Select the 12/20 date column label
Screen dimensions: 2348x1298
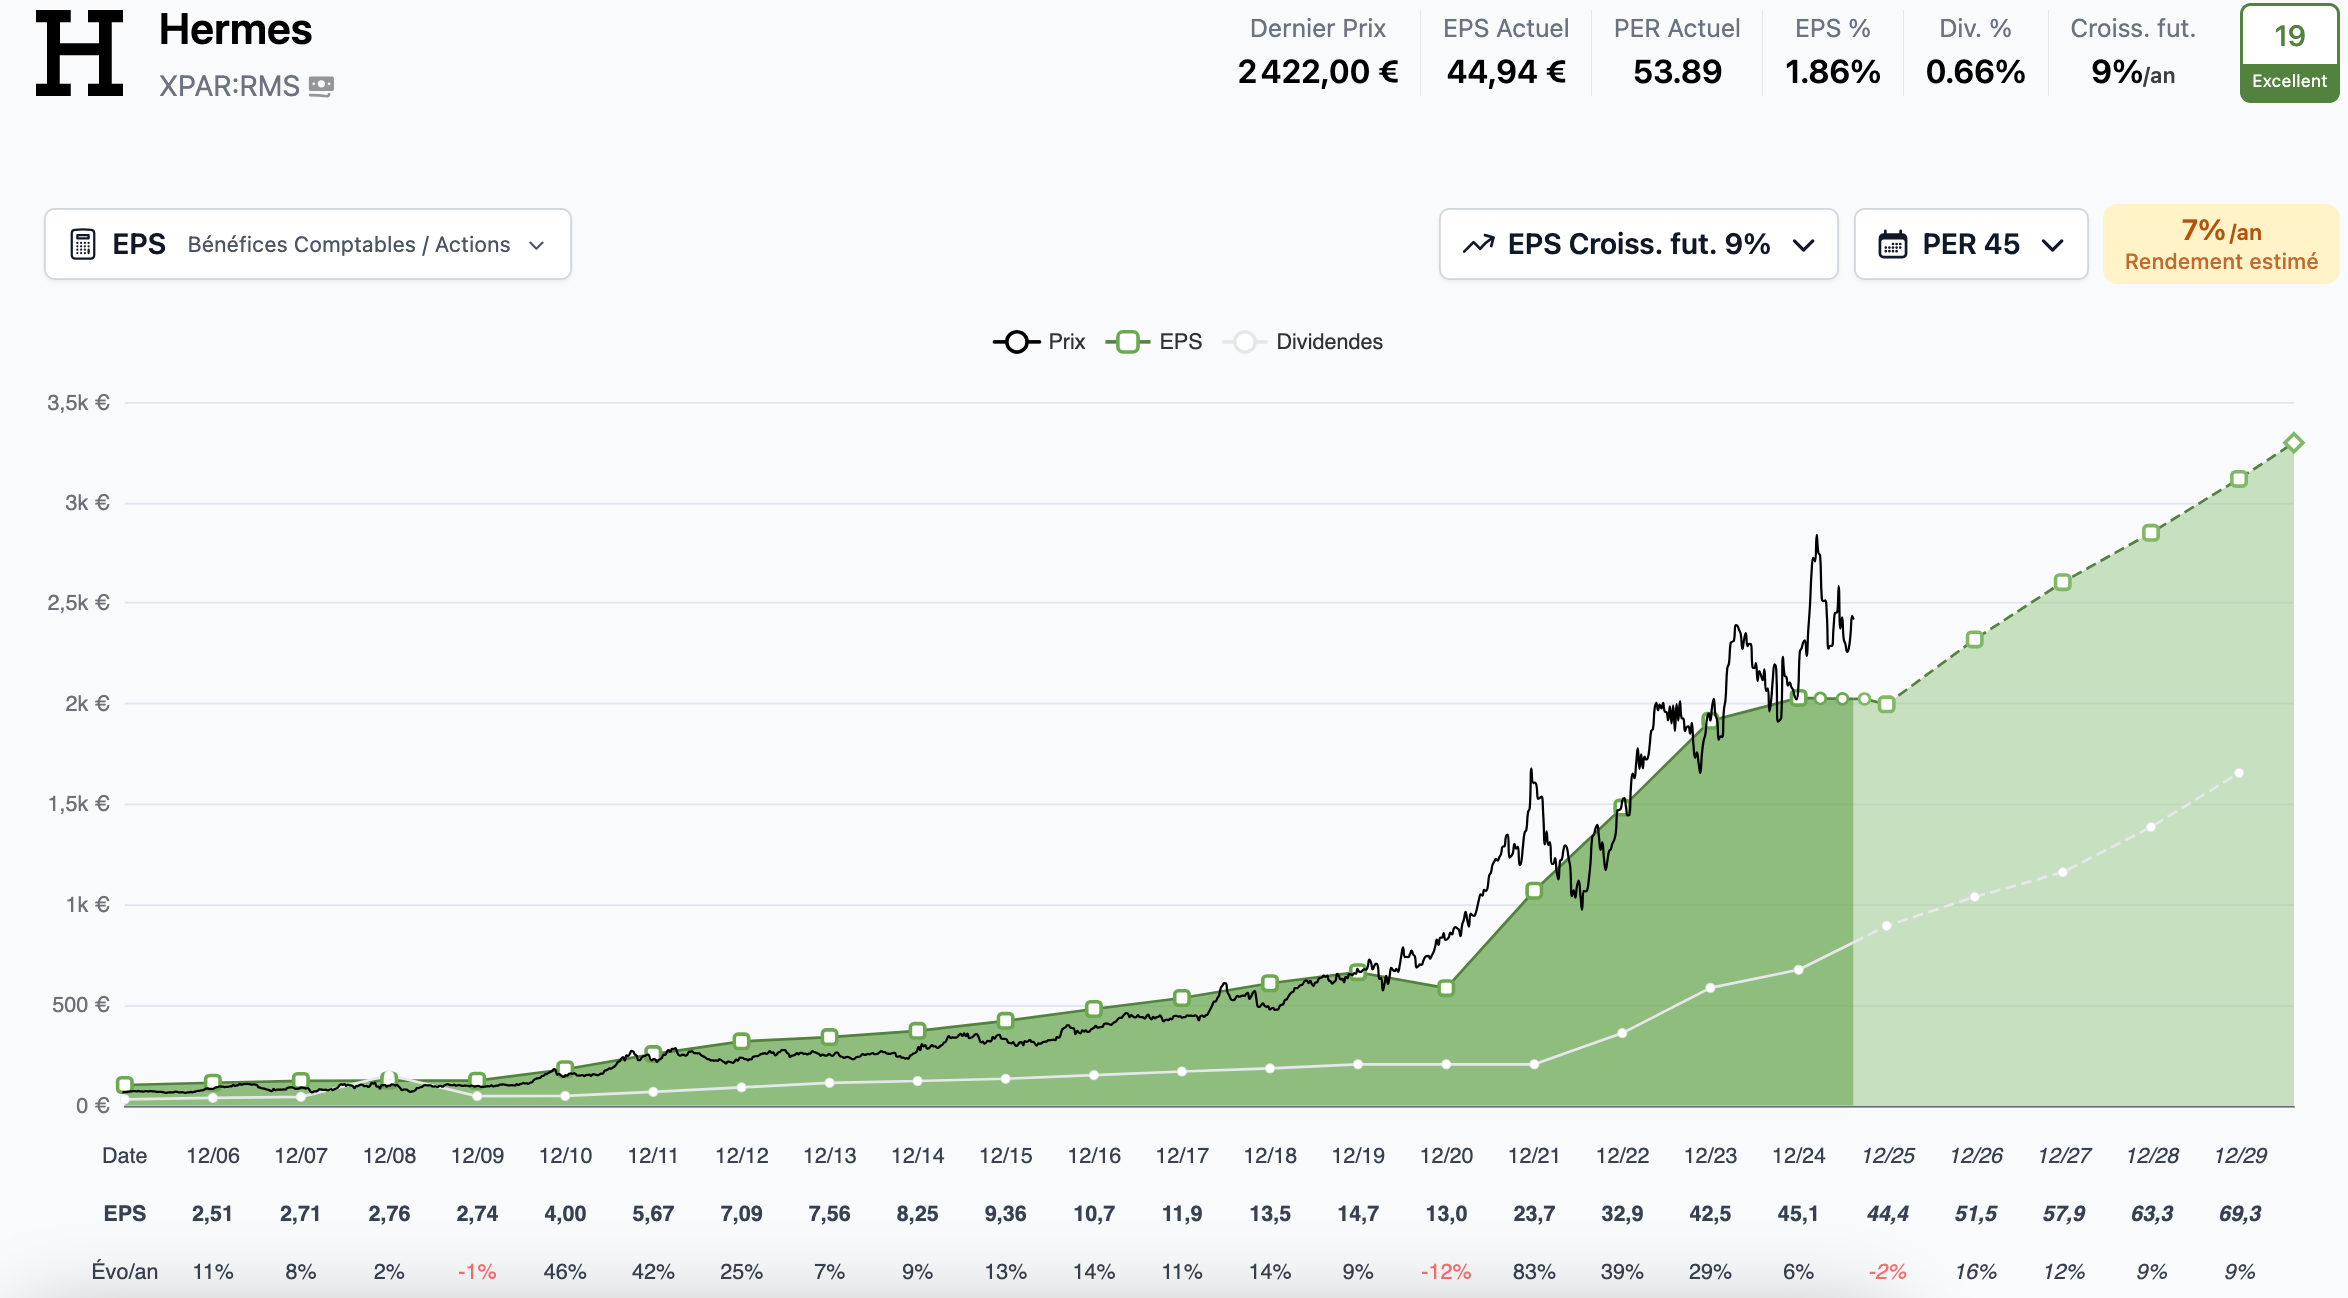pos(1446,1156)
